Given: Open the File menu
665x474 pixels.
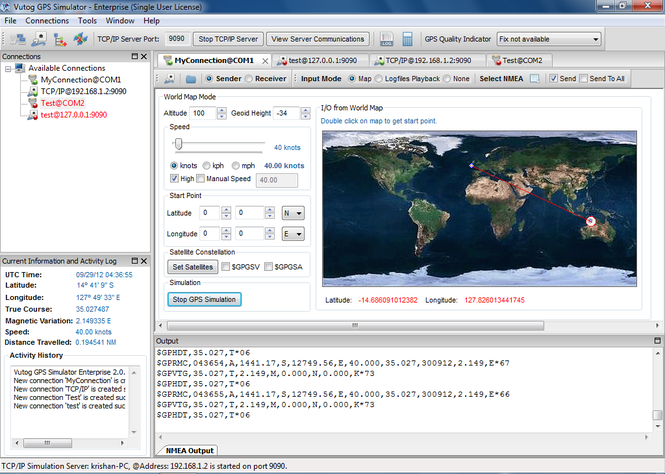Looking at the screenshot, I should pos(10,21).
